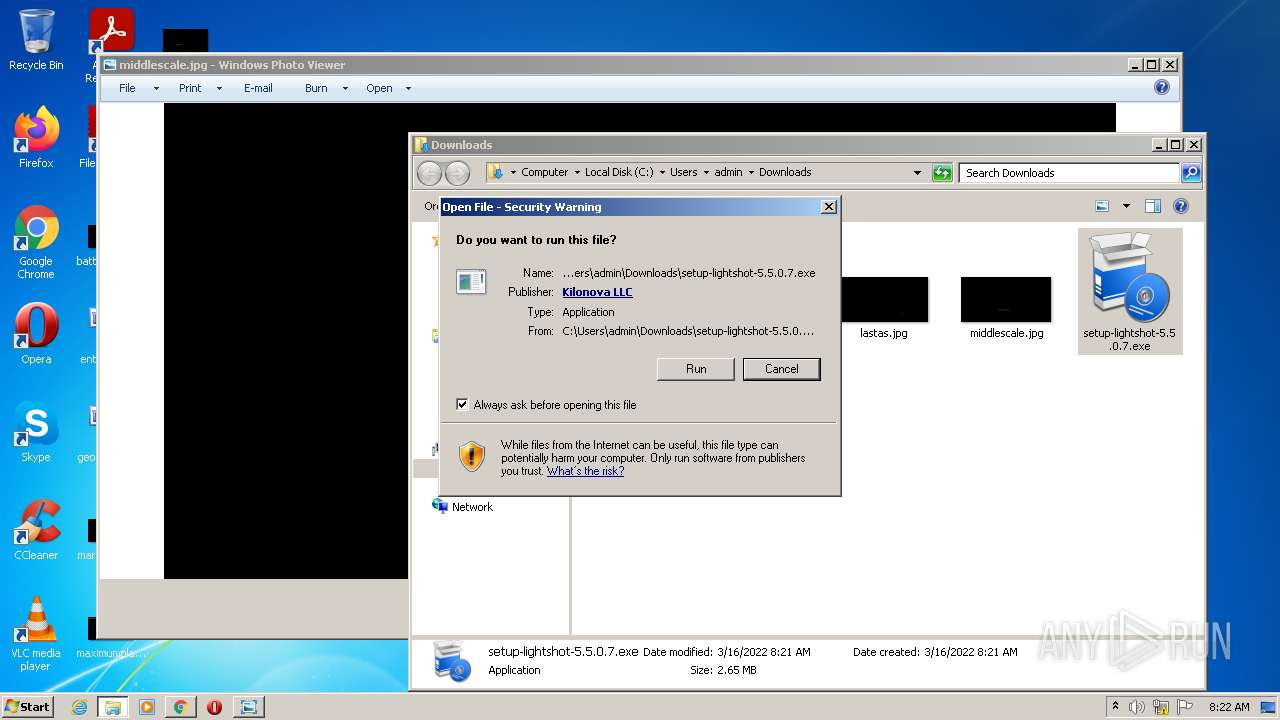The height and width of the screenshot is (720, 1280).
Task: Expand admin breadcrumb dropdown arrow
Action: (x=751, y=172)
